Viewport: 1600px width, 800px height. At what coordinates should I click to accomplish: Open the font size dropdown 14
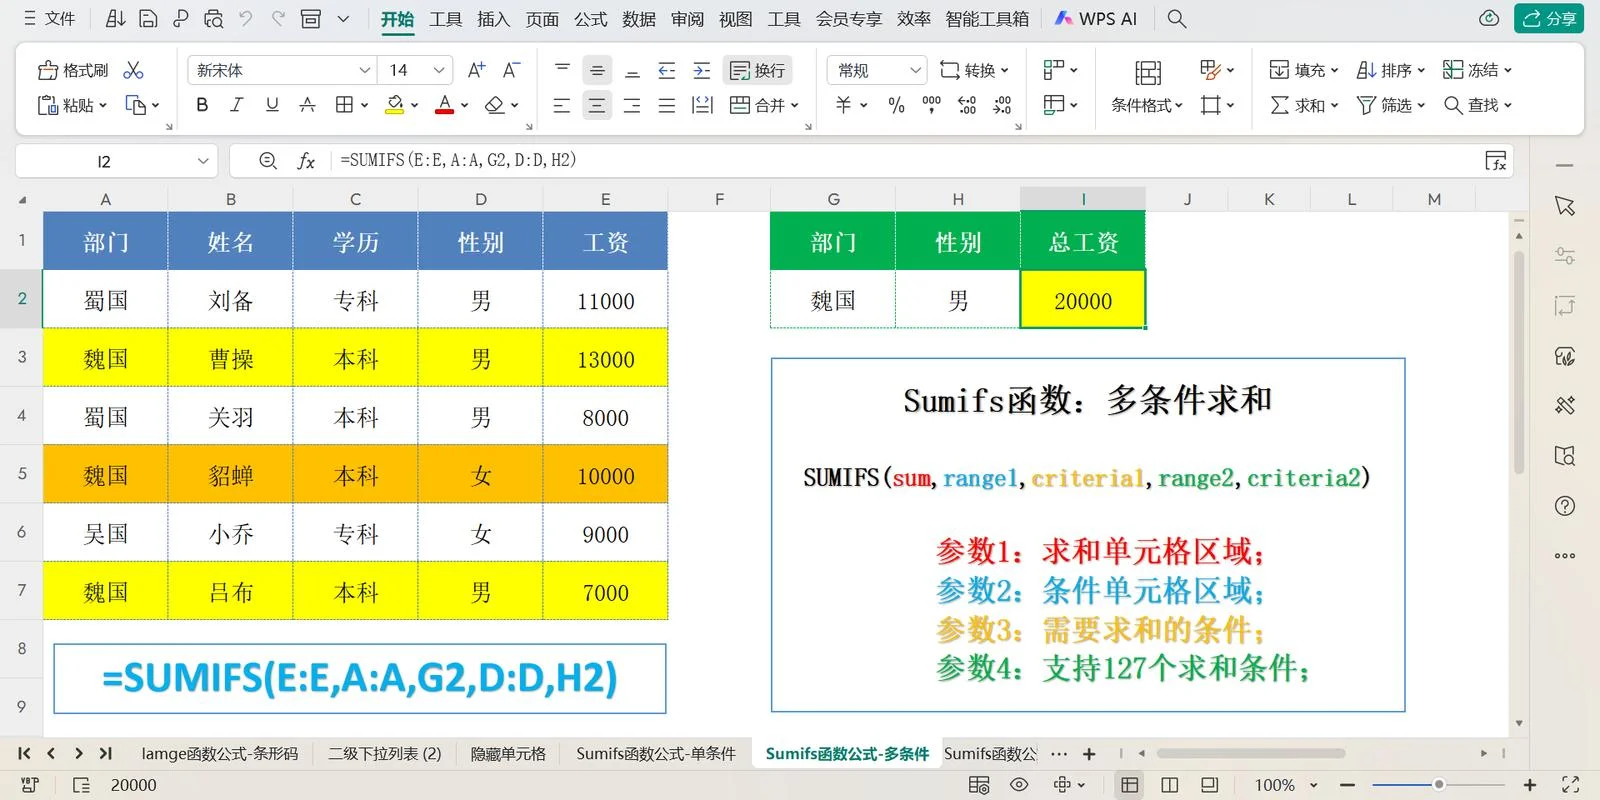pyautogui.click(x=439, y=70)
